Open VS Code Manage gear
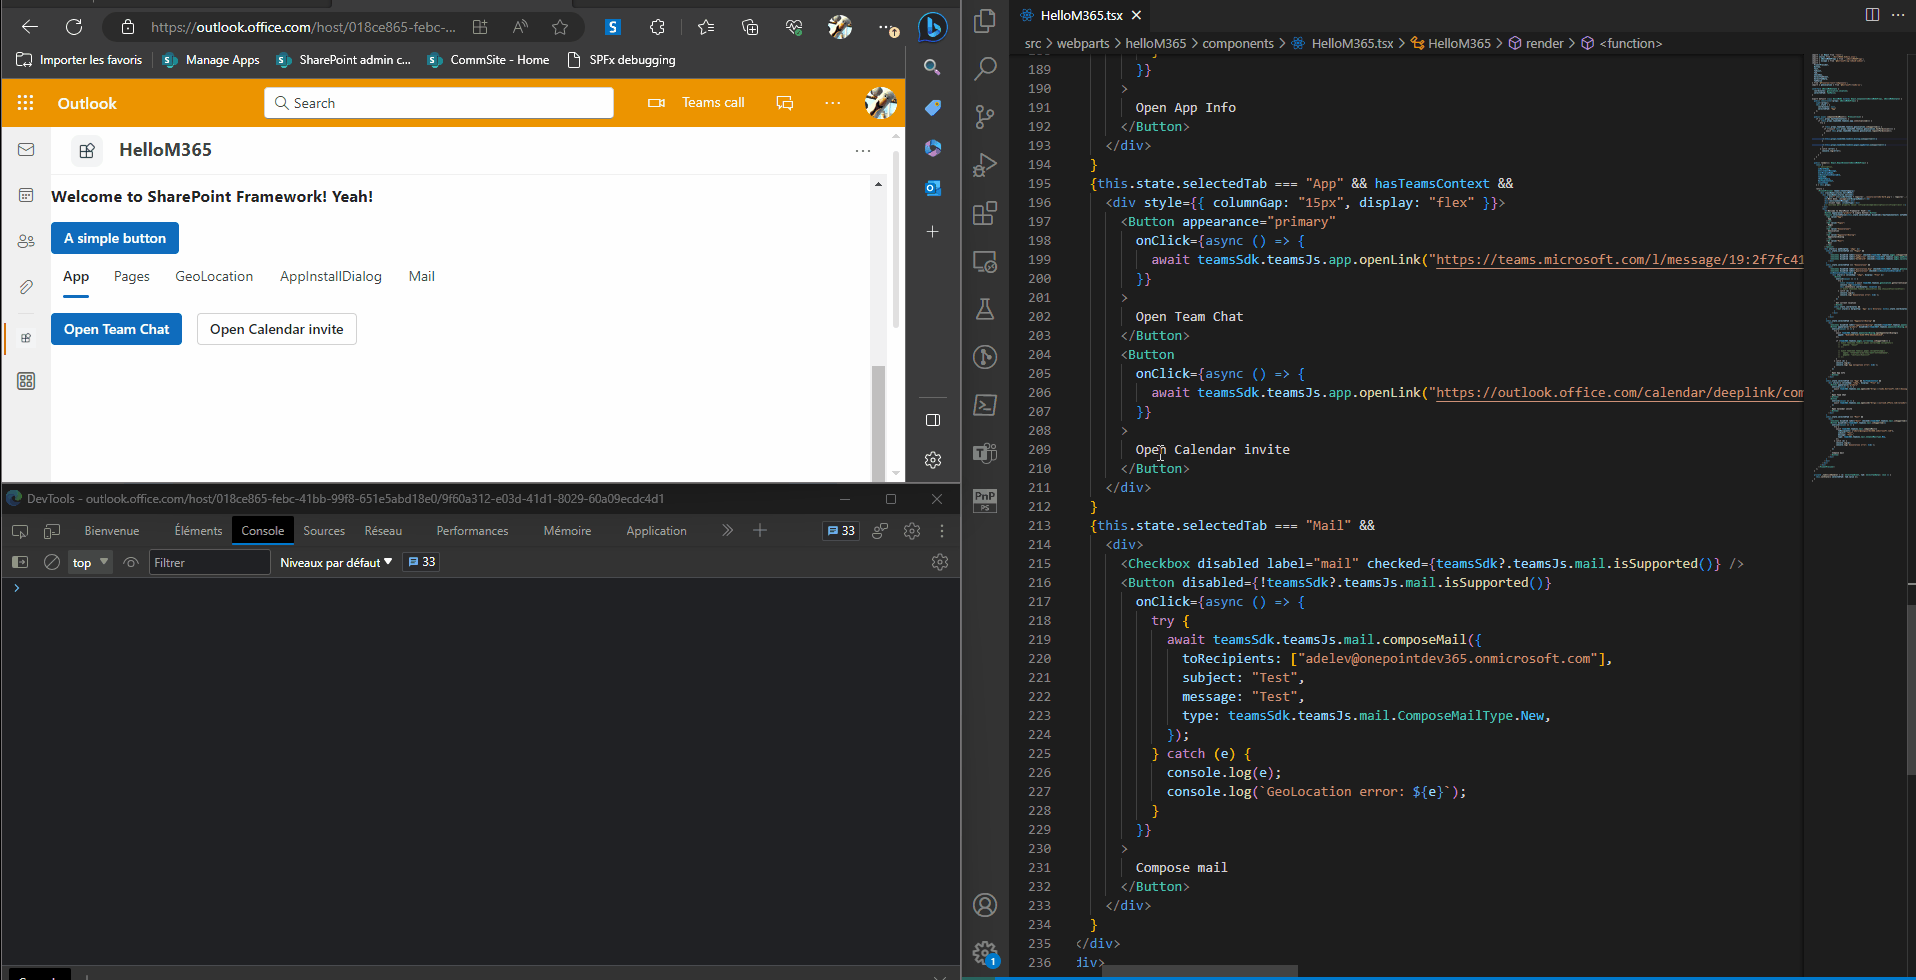Image resolution: width=1916 pixels, height=980 pixels. 985,953
